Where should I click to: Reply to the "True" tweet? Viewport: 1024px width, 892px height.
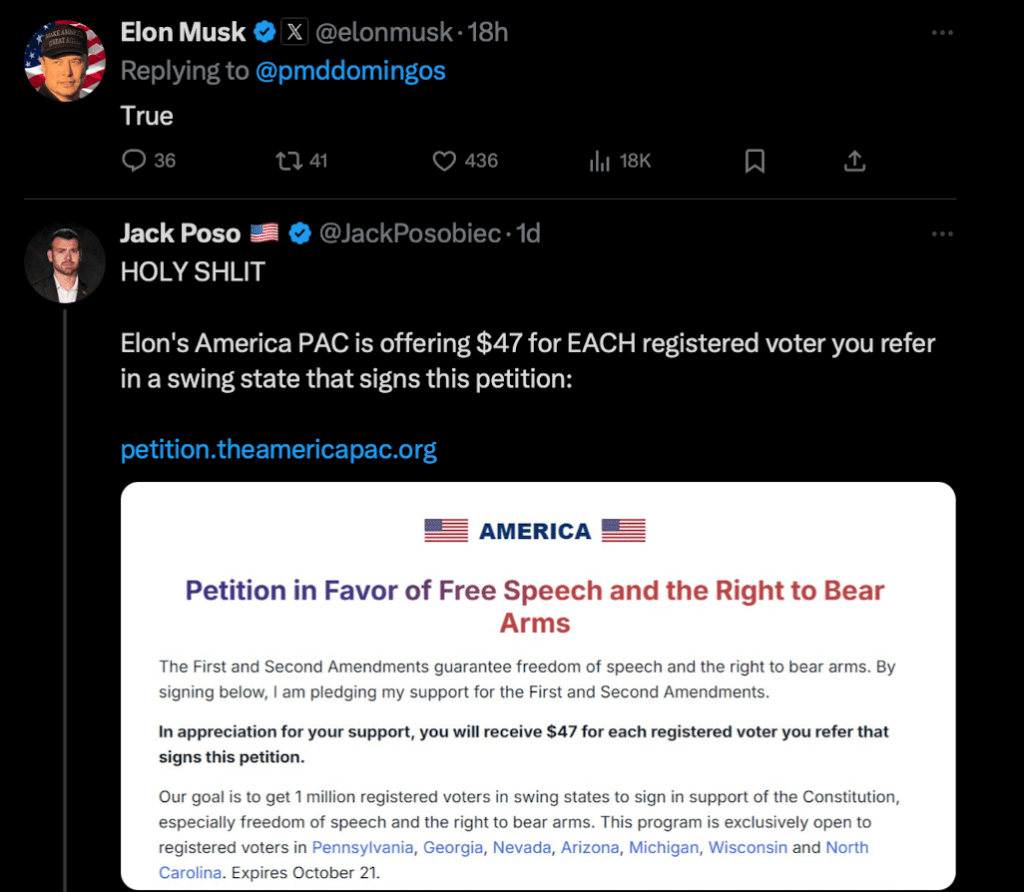(134, 161)
